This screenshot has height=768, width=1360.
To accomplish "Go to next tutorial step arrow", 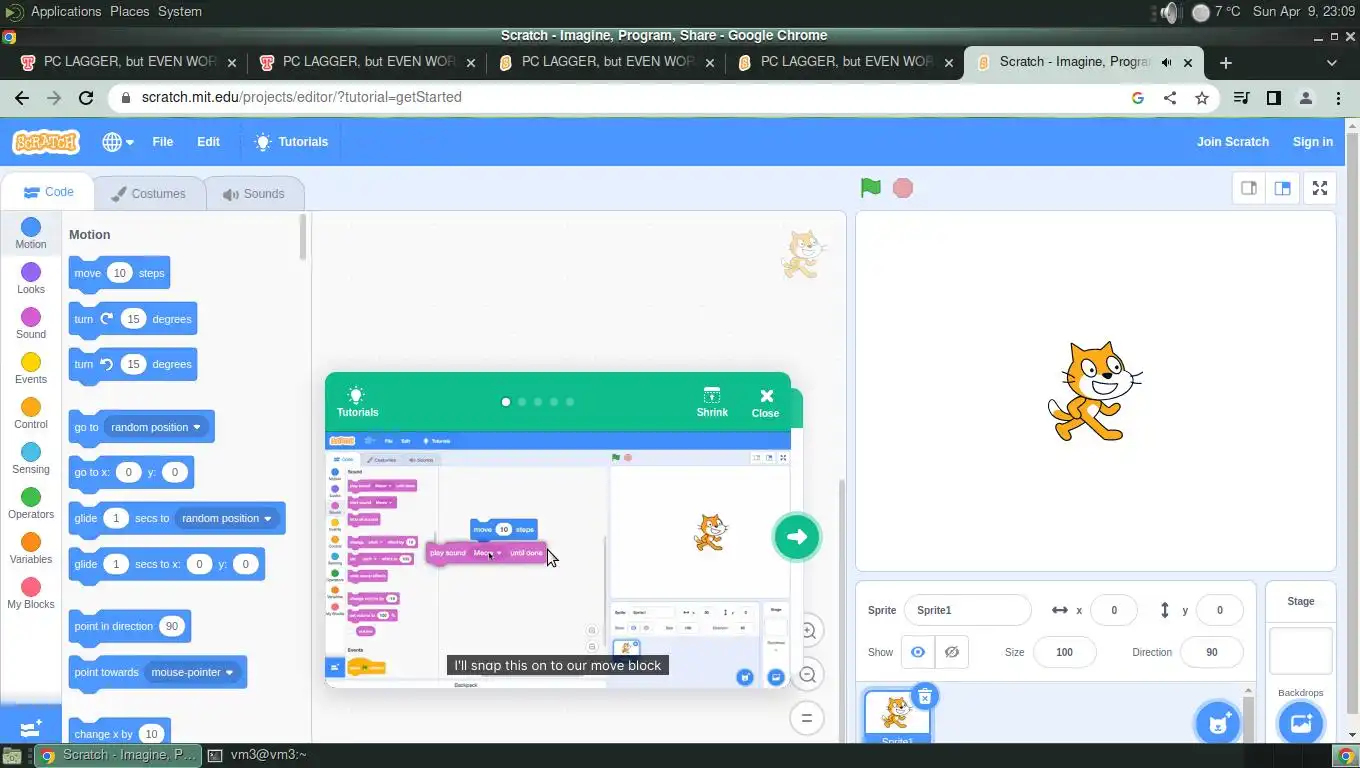I will (x=797, y=537).
